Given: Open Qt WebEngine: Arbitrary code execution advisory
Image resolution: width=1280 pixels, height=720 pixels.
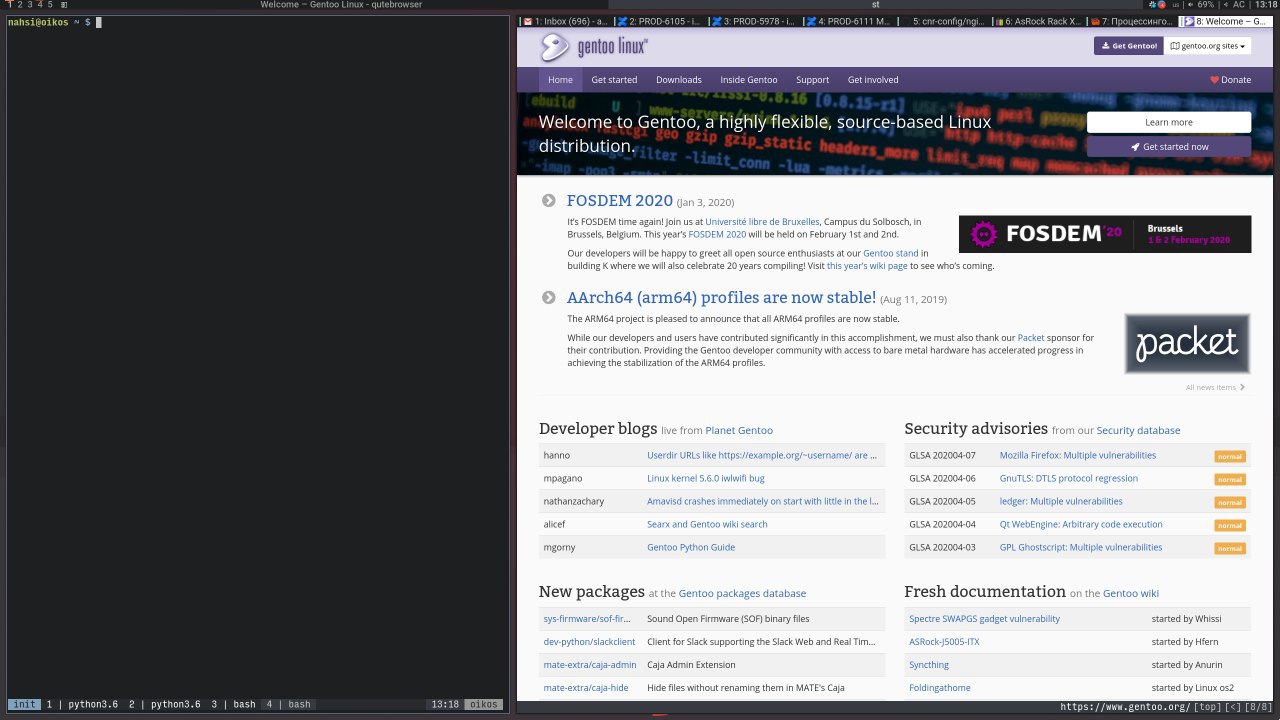Looking at the screenshot, I should [x=1081, y=524].
